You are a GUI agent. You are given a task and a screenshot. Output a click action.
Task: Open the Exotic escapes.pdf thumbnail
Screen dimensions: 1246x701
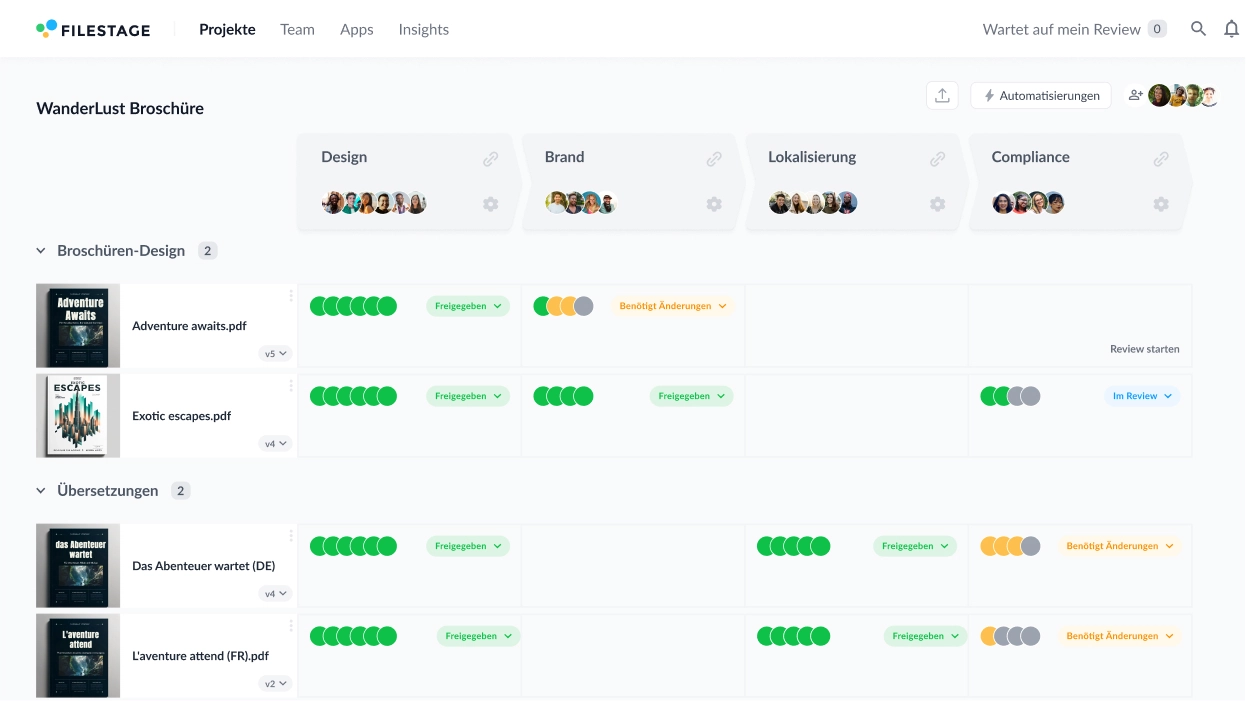click(x=77, y=415)
